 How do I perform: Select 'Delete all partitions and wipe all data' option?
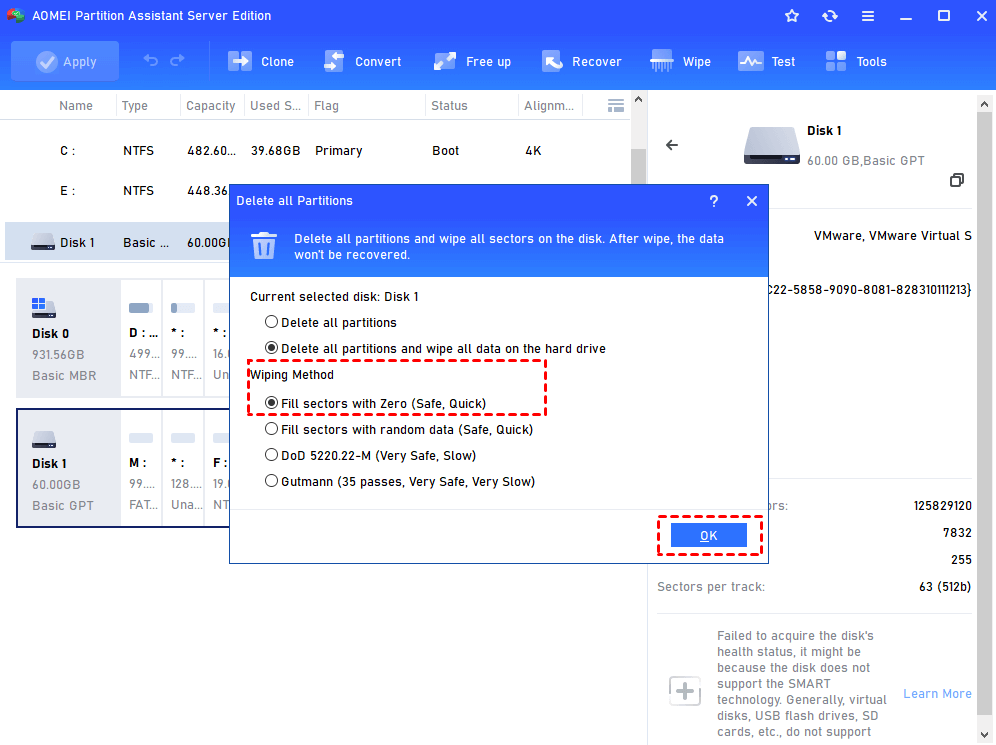click(435, 349)
